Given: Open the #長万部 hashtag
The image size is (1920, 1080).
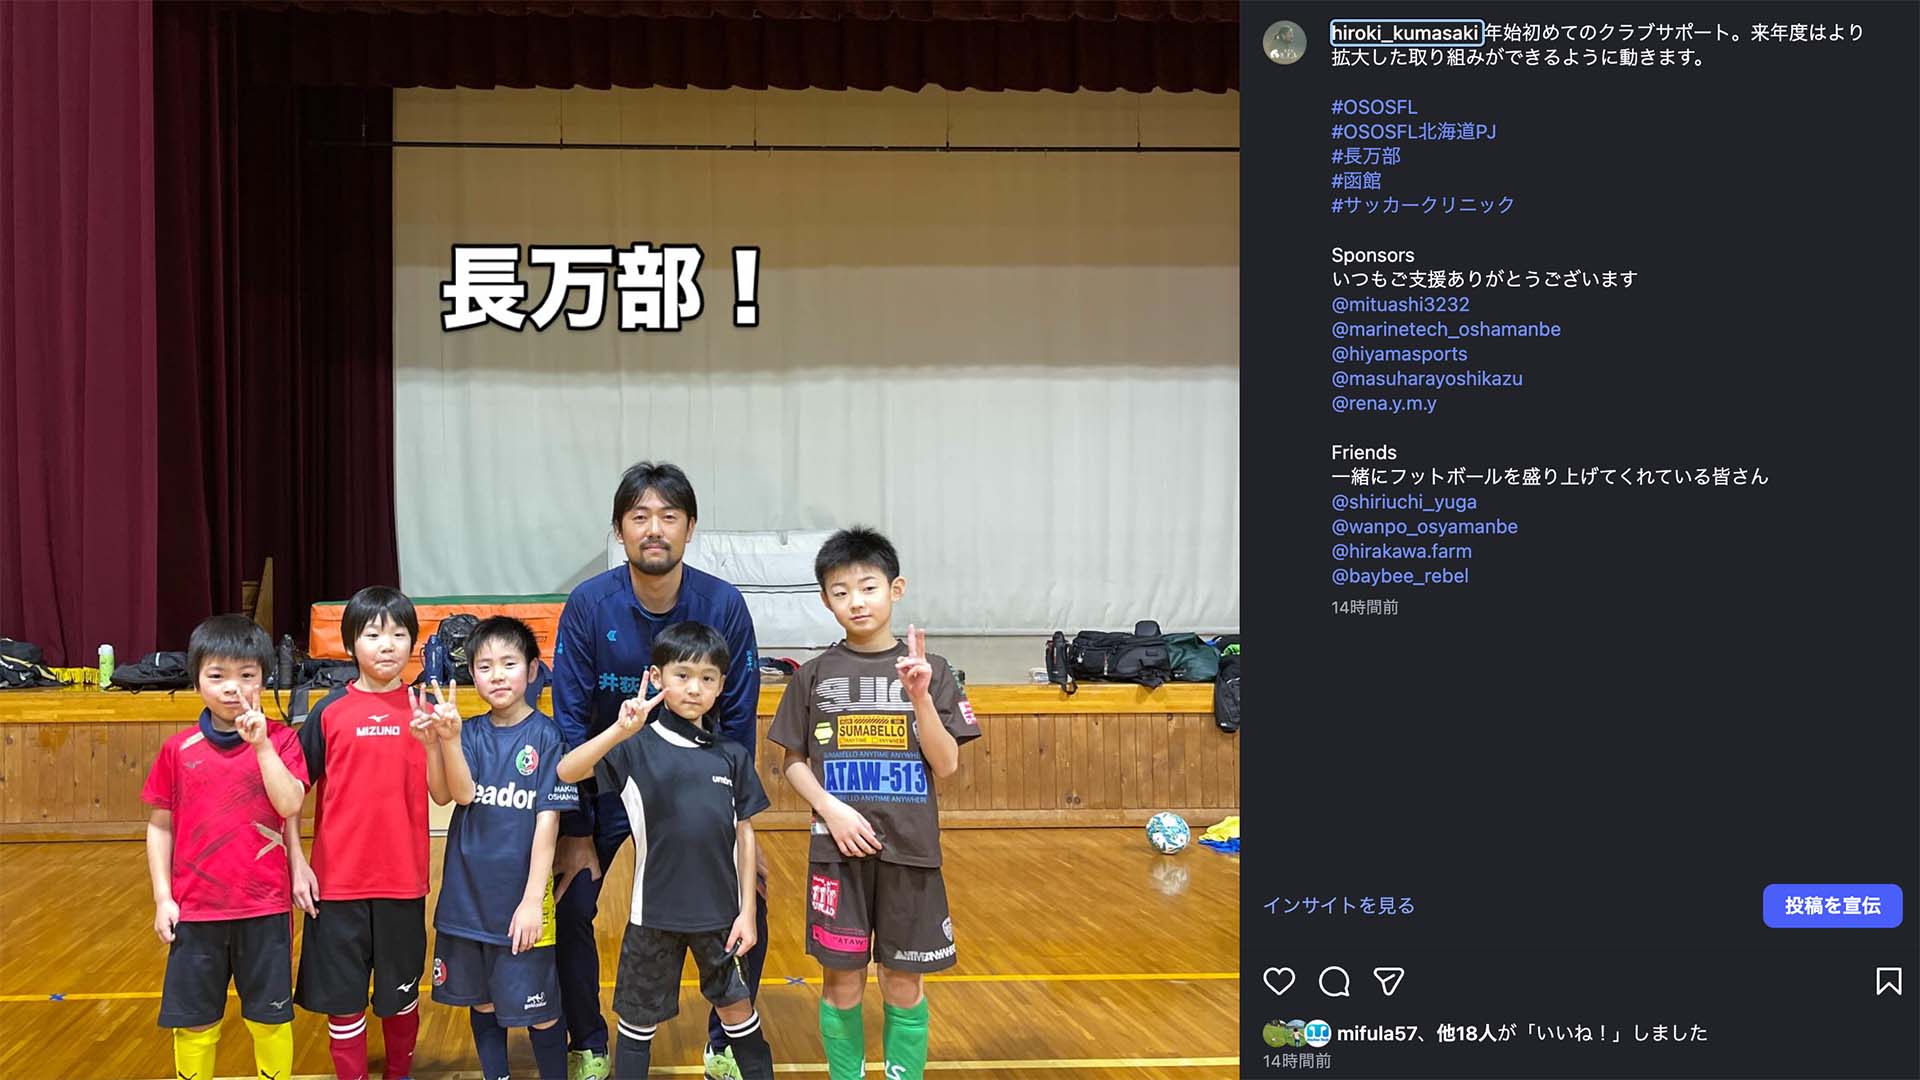Looking at the screenshot, I should [x=1366, y=156].
